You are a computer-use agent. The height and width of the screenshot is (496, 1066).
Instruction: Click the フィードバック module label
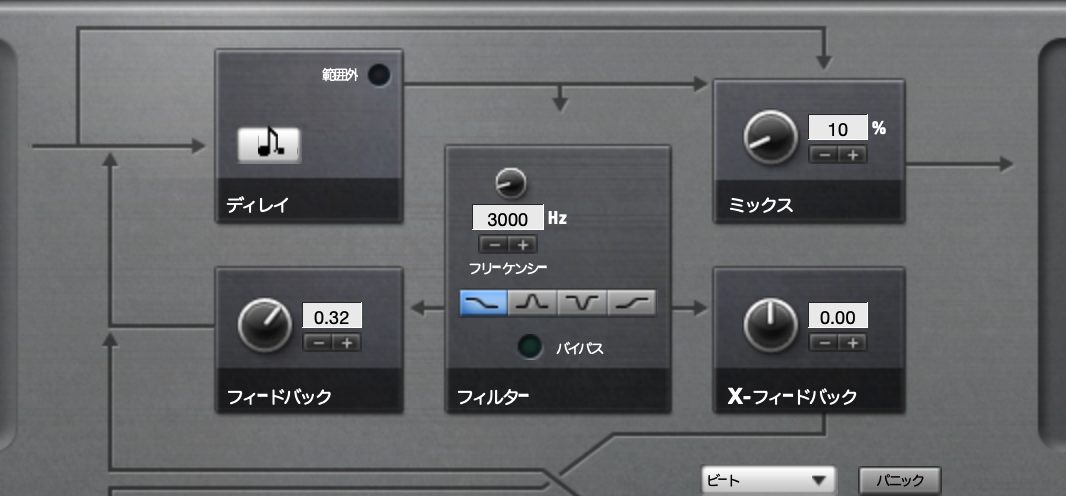click(x=279, y=396)
